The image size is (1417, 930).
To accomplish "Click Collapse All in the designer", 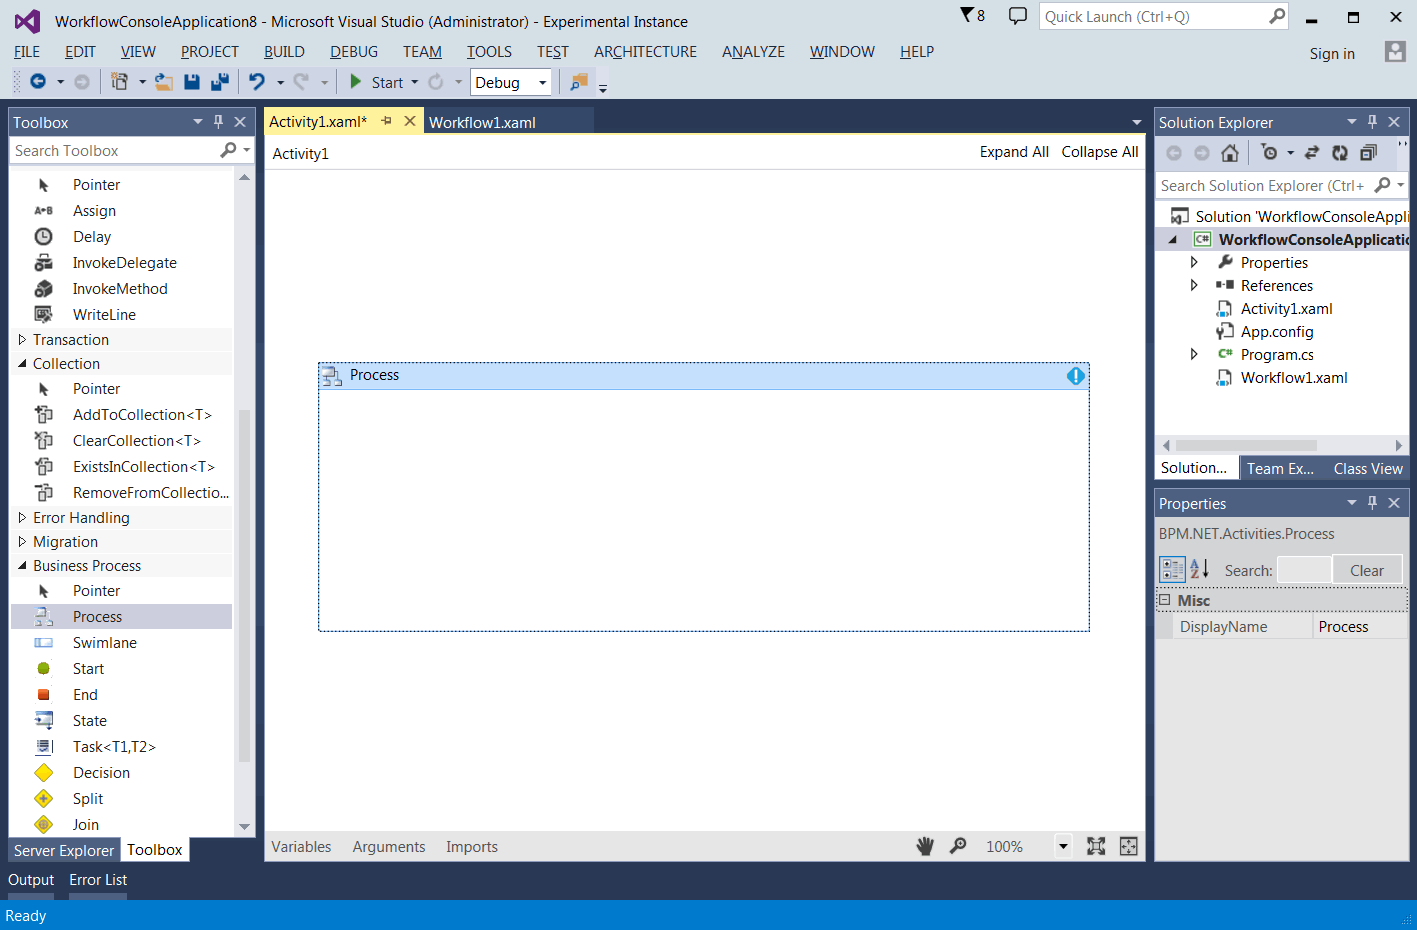I will tap(1100, 152).
